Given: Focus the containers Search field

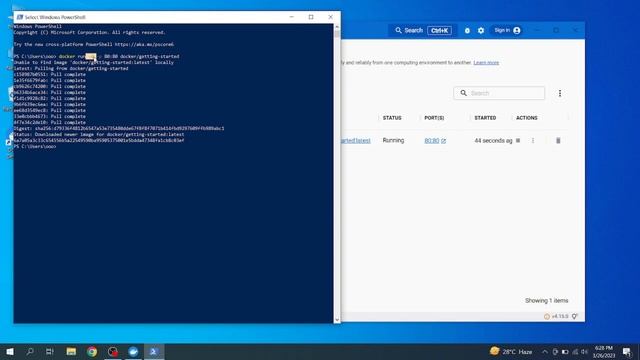Looking at the screenshot, I should click(499, 93).
